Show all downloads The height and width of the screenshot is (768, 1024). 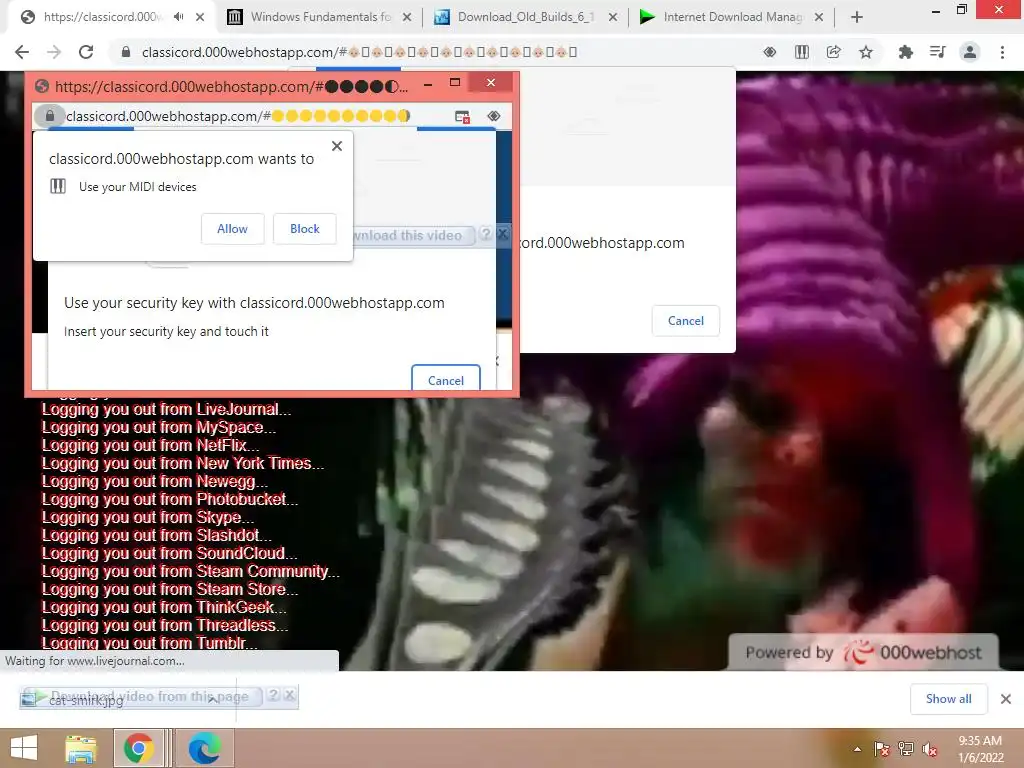pyautogui.click(x=948, y=699)
